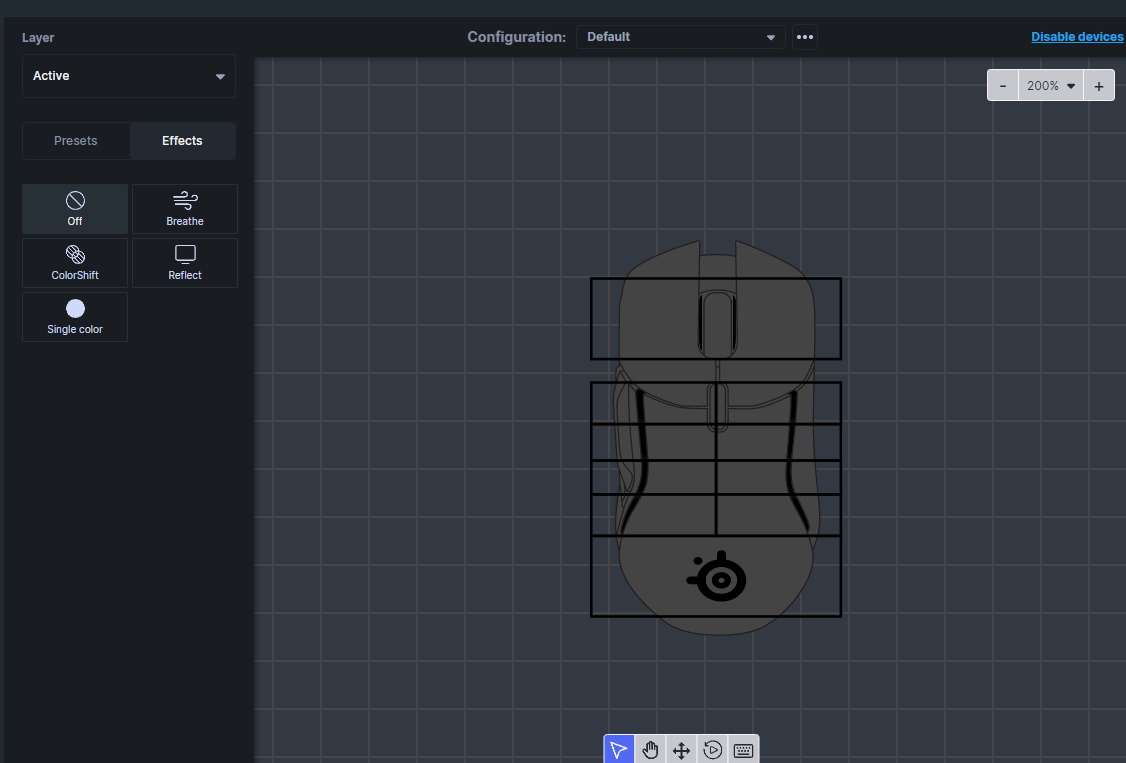Screen dimensions: 1126x763
Task: Select the Single color effect
Action: [x=75, y=317]
